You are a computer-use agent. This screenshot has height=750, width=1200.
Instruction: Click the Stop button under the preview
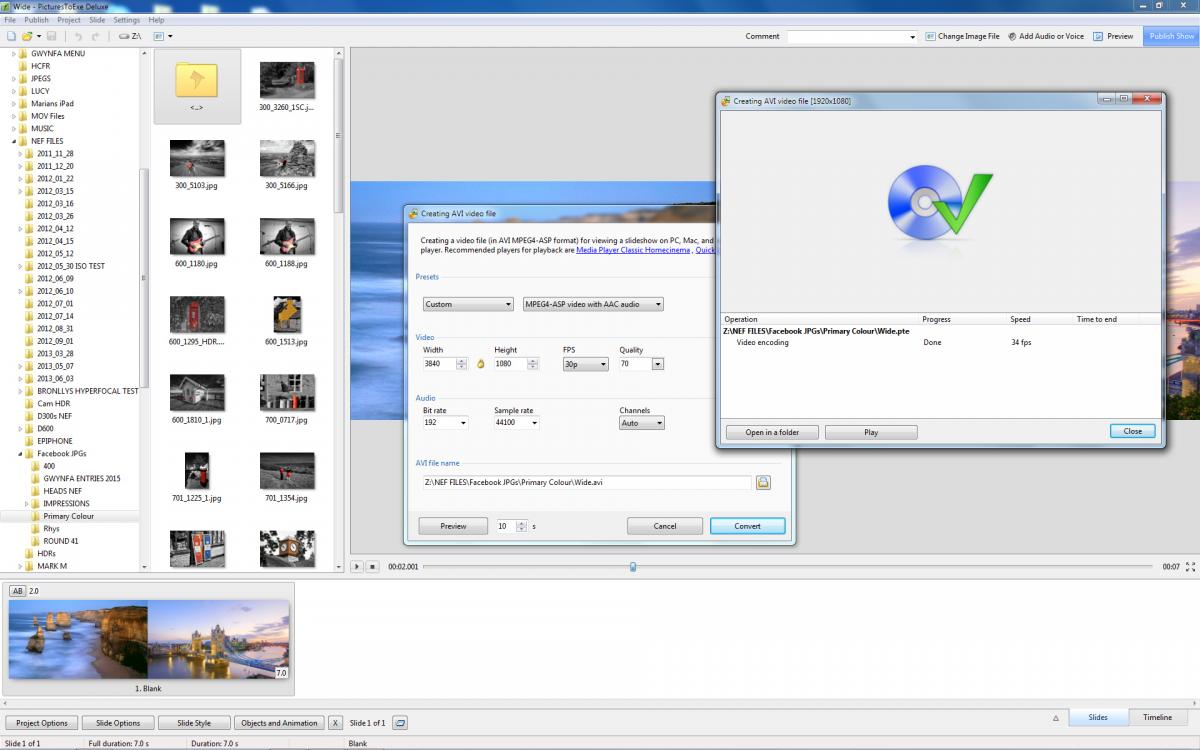[372, 567]
